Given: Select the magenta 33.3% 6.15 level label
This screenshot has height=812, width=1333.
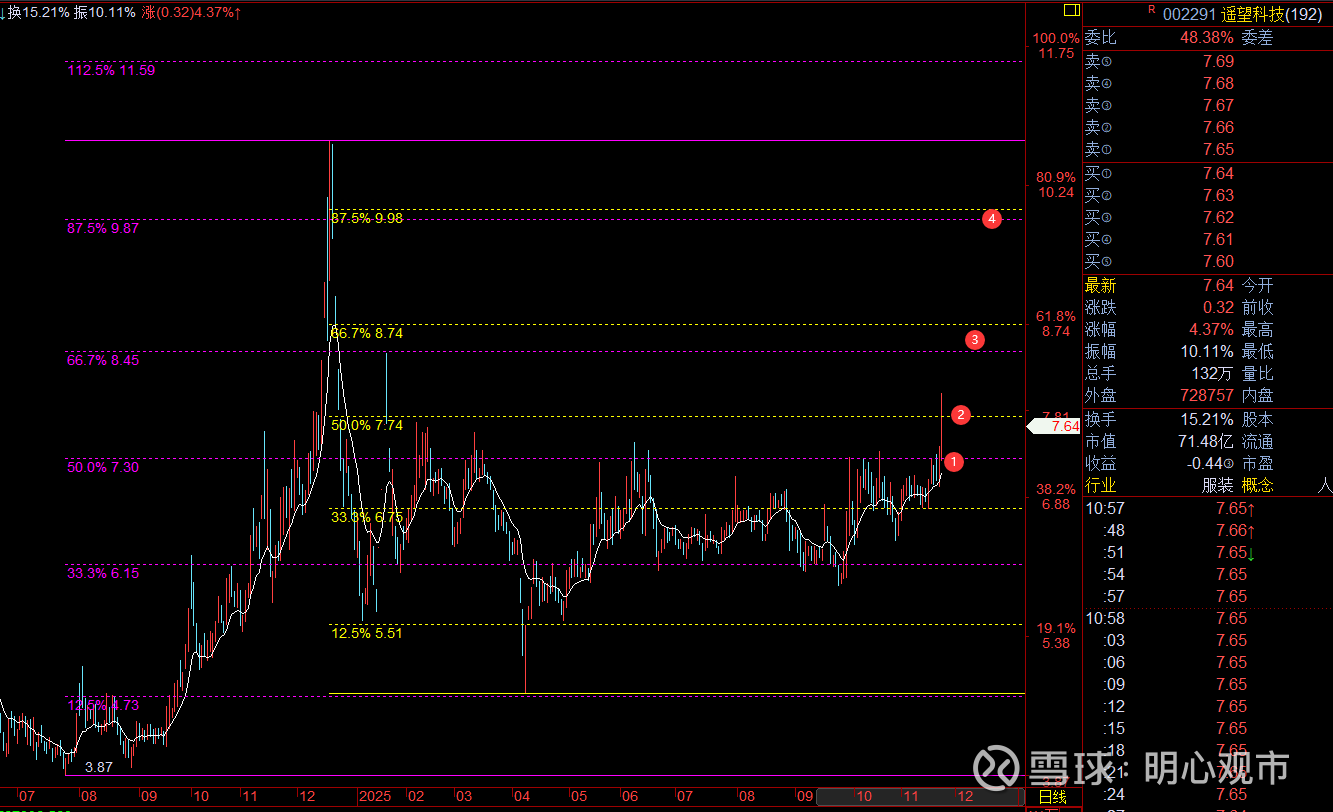Looking at the screenshot, I should click(103, 573).
